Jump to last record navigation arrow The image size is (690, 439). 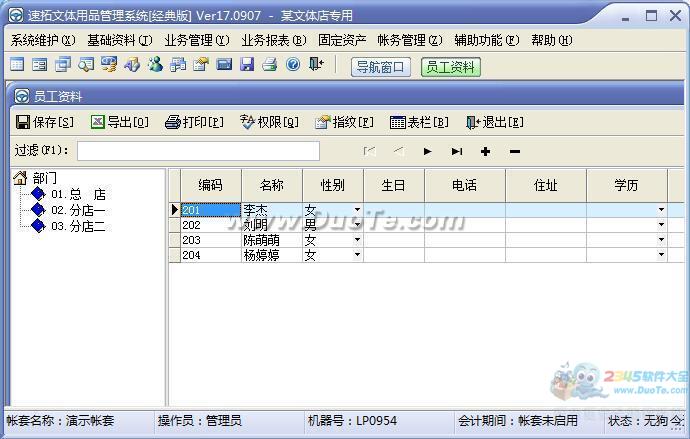tap(457, 151)
